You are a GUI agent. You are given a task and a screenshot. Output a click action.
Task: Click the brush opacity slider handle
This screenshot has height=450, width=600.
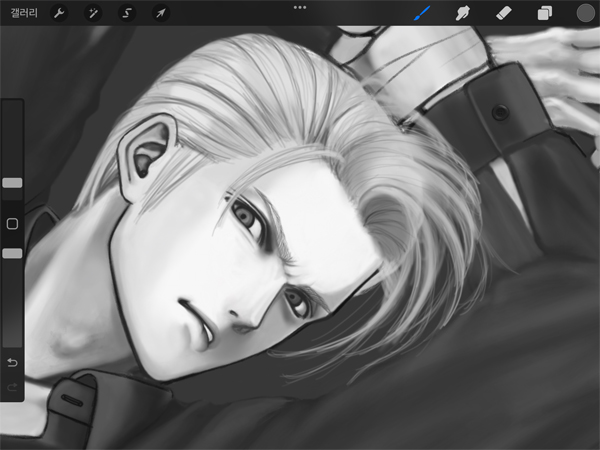(x=12, y=253)
